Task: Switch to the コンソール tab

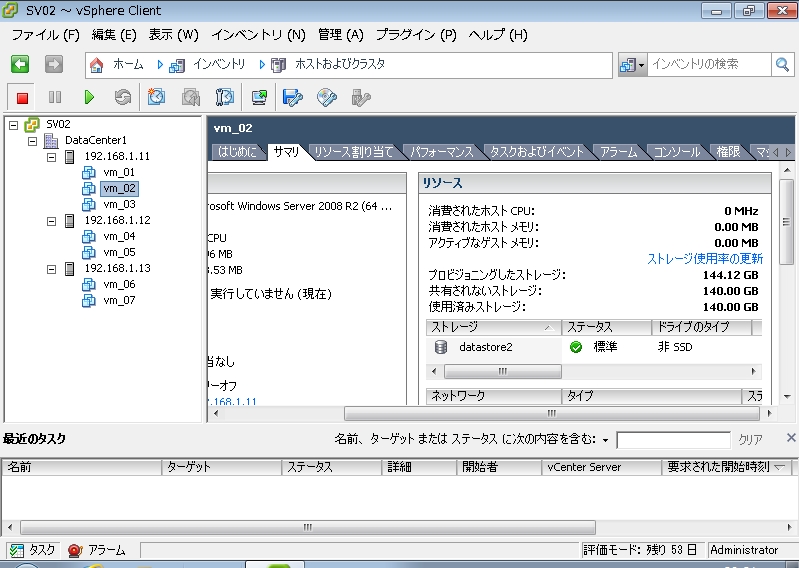Action: coord(677,152)
